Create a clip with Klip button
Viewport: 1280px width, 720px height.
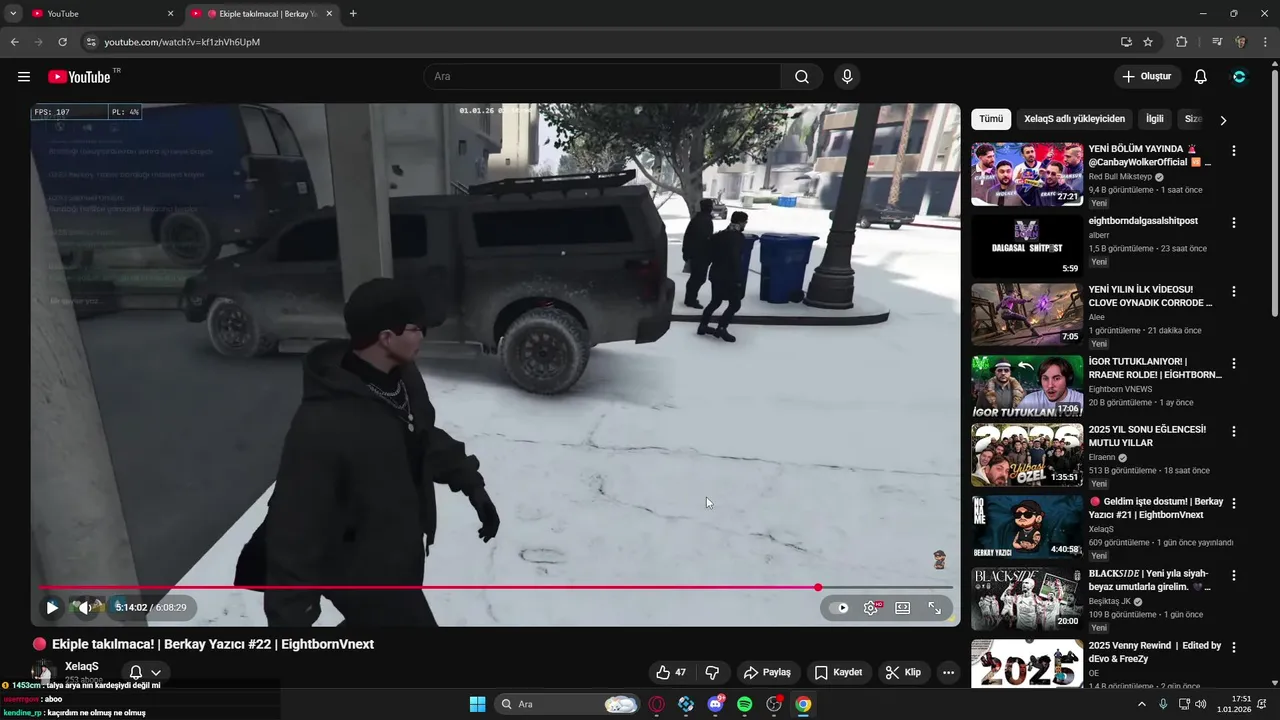point(903,672)
